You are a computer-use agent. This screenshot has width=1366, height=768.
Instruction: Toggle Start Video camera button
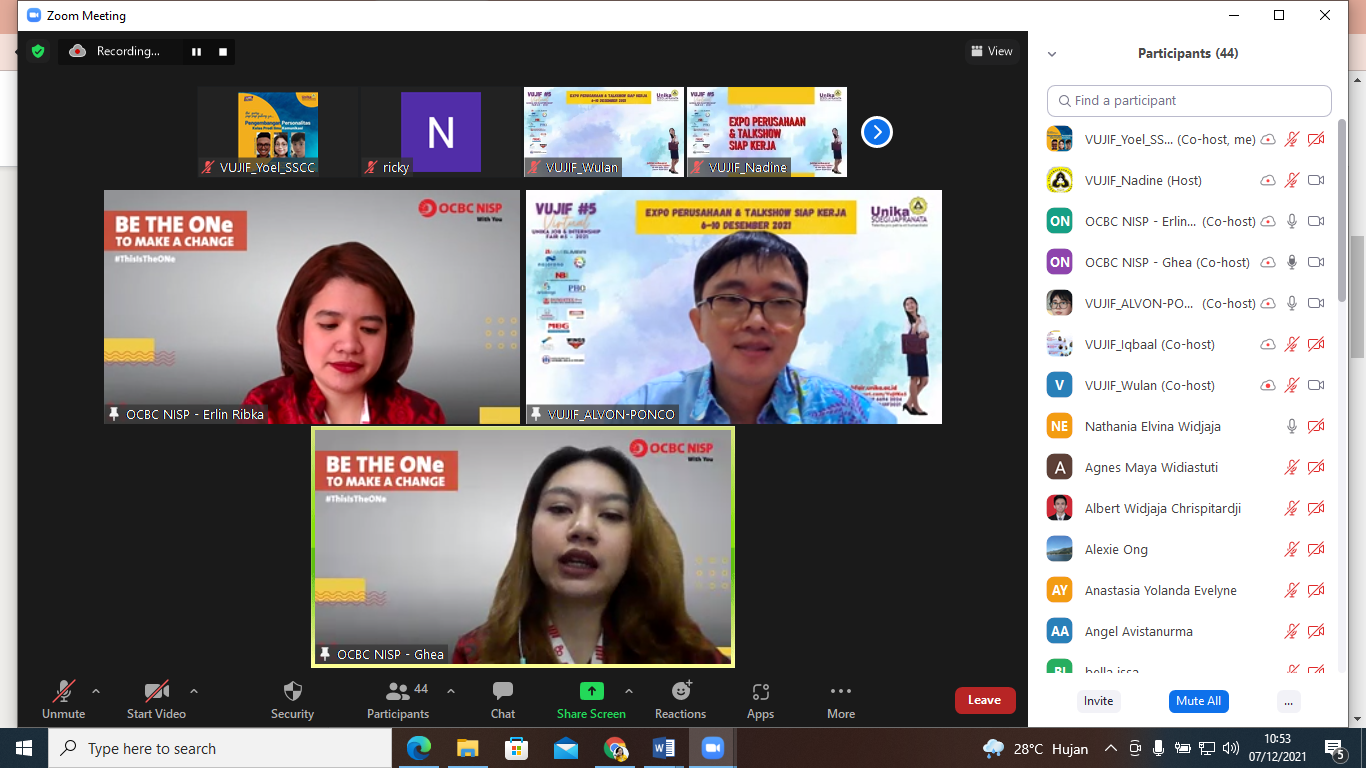tap(156, 699)
